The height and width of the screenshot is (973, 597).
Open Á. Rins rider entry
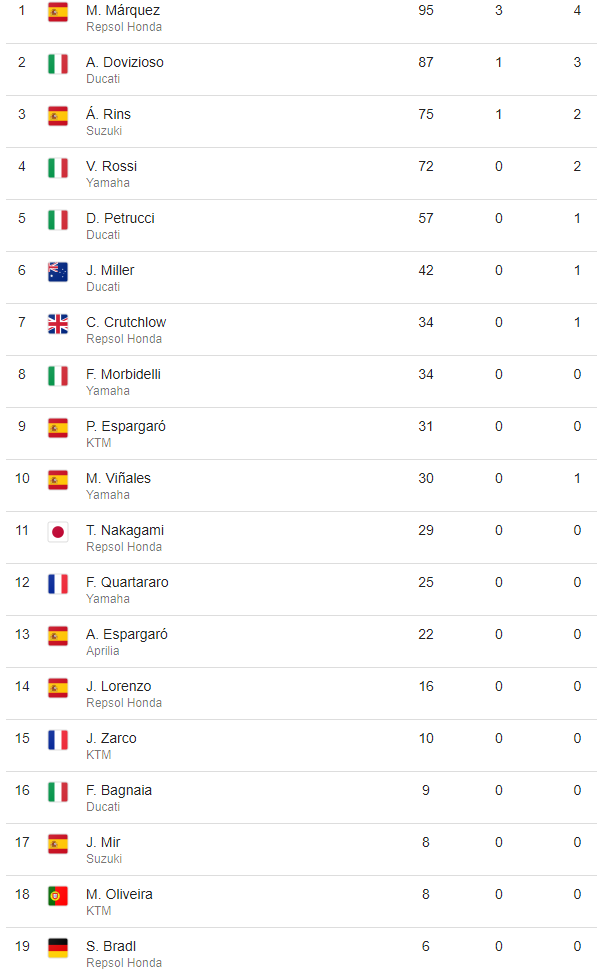[109, 114]
